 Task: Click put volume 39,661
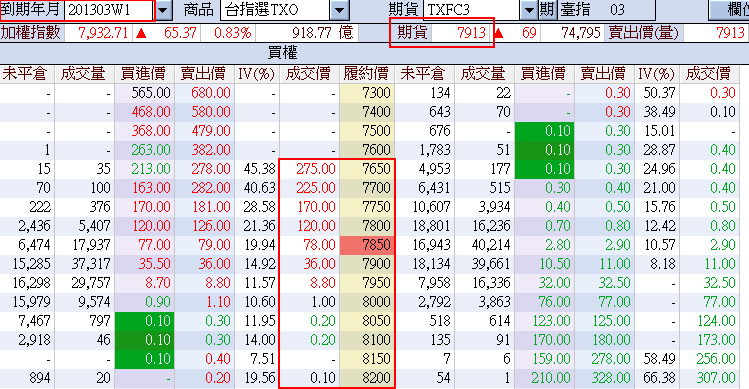(x=491, y=264)
